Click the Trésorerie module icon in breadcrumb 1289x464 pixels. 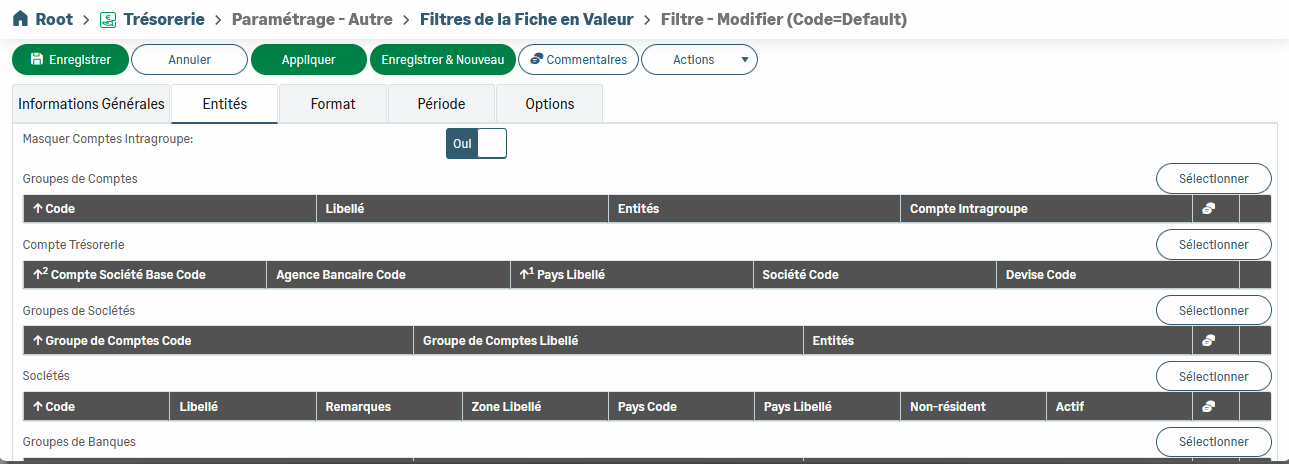(x=108, y=19)
